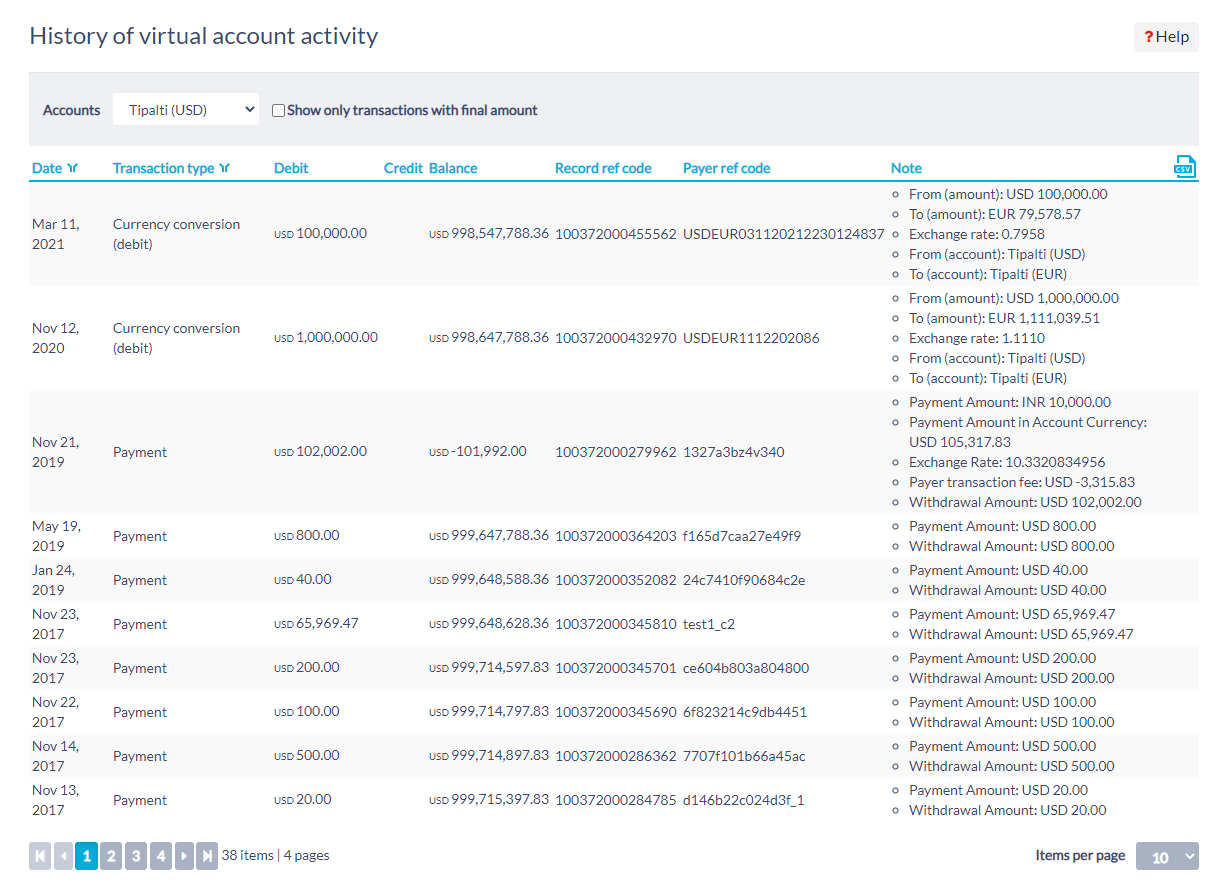Click payer ref code f165d7caa27e49f9
The width and height of the screenshot is (1230, 884).
[742, 536]
